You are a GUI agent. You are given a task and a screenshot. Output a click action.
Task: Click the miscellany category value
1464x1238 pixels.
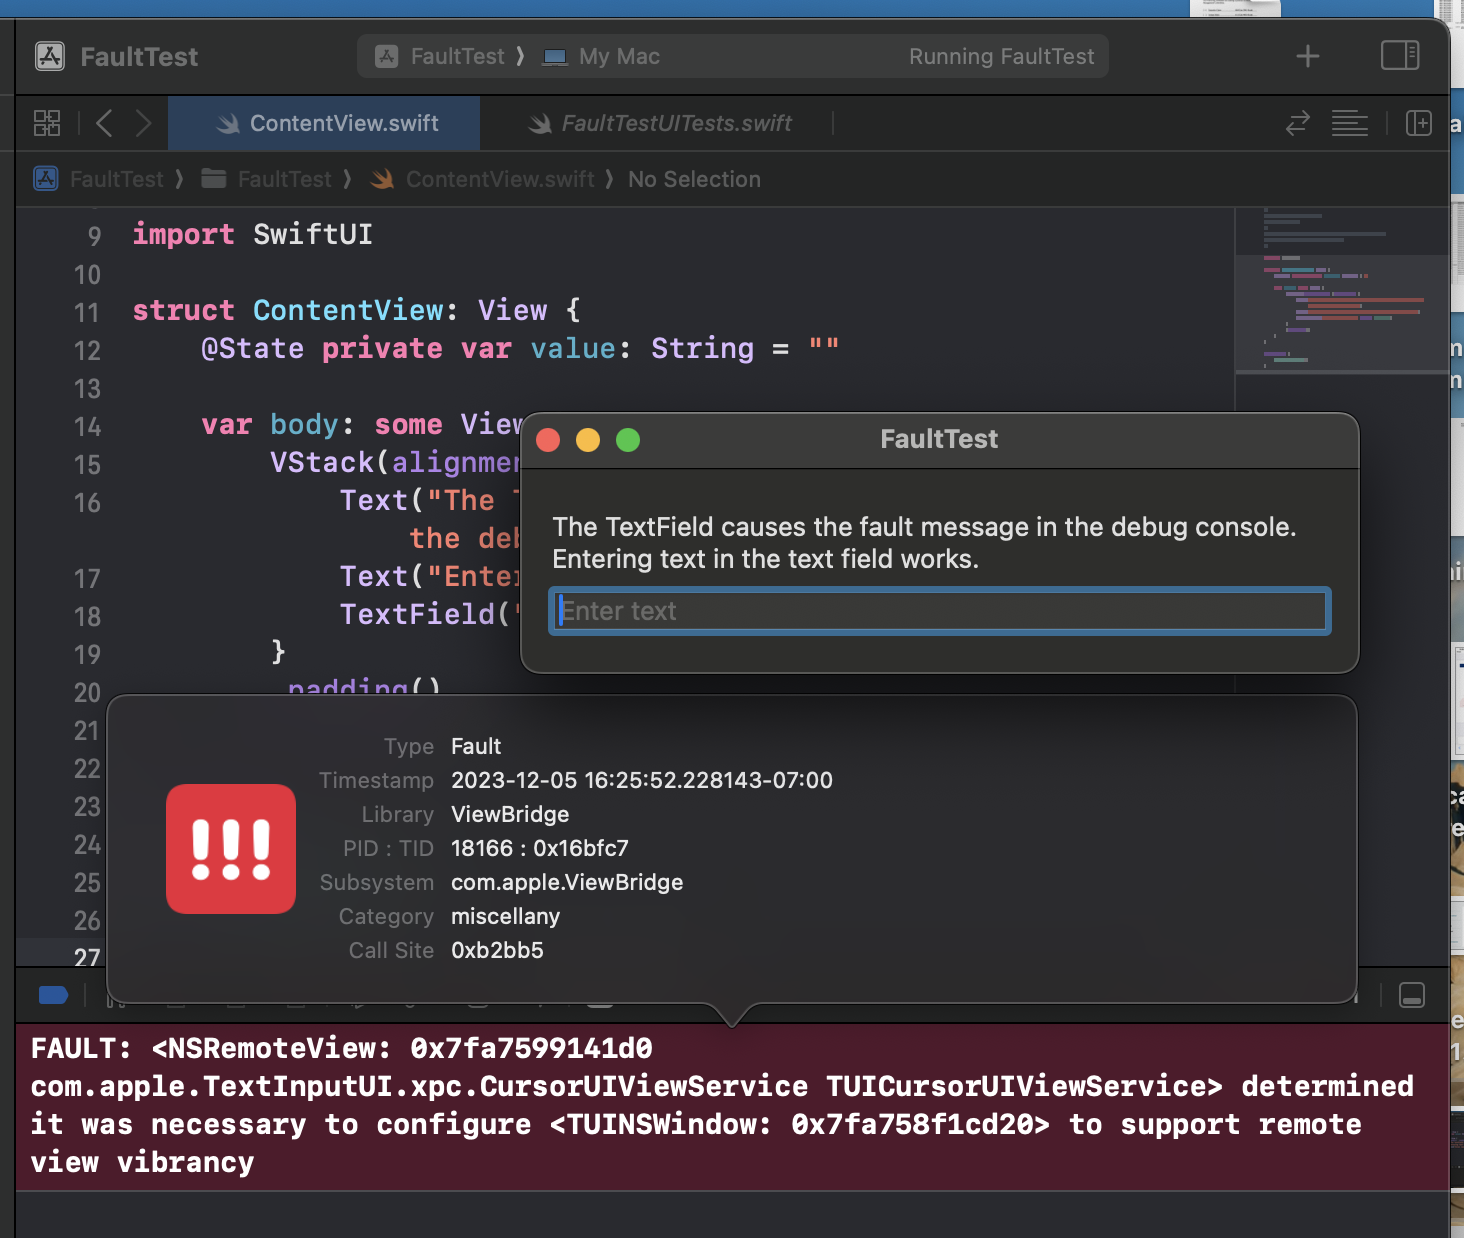[x=505, y=916]
